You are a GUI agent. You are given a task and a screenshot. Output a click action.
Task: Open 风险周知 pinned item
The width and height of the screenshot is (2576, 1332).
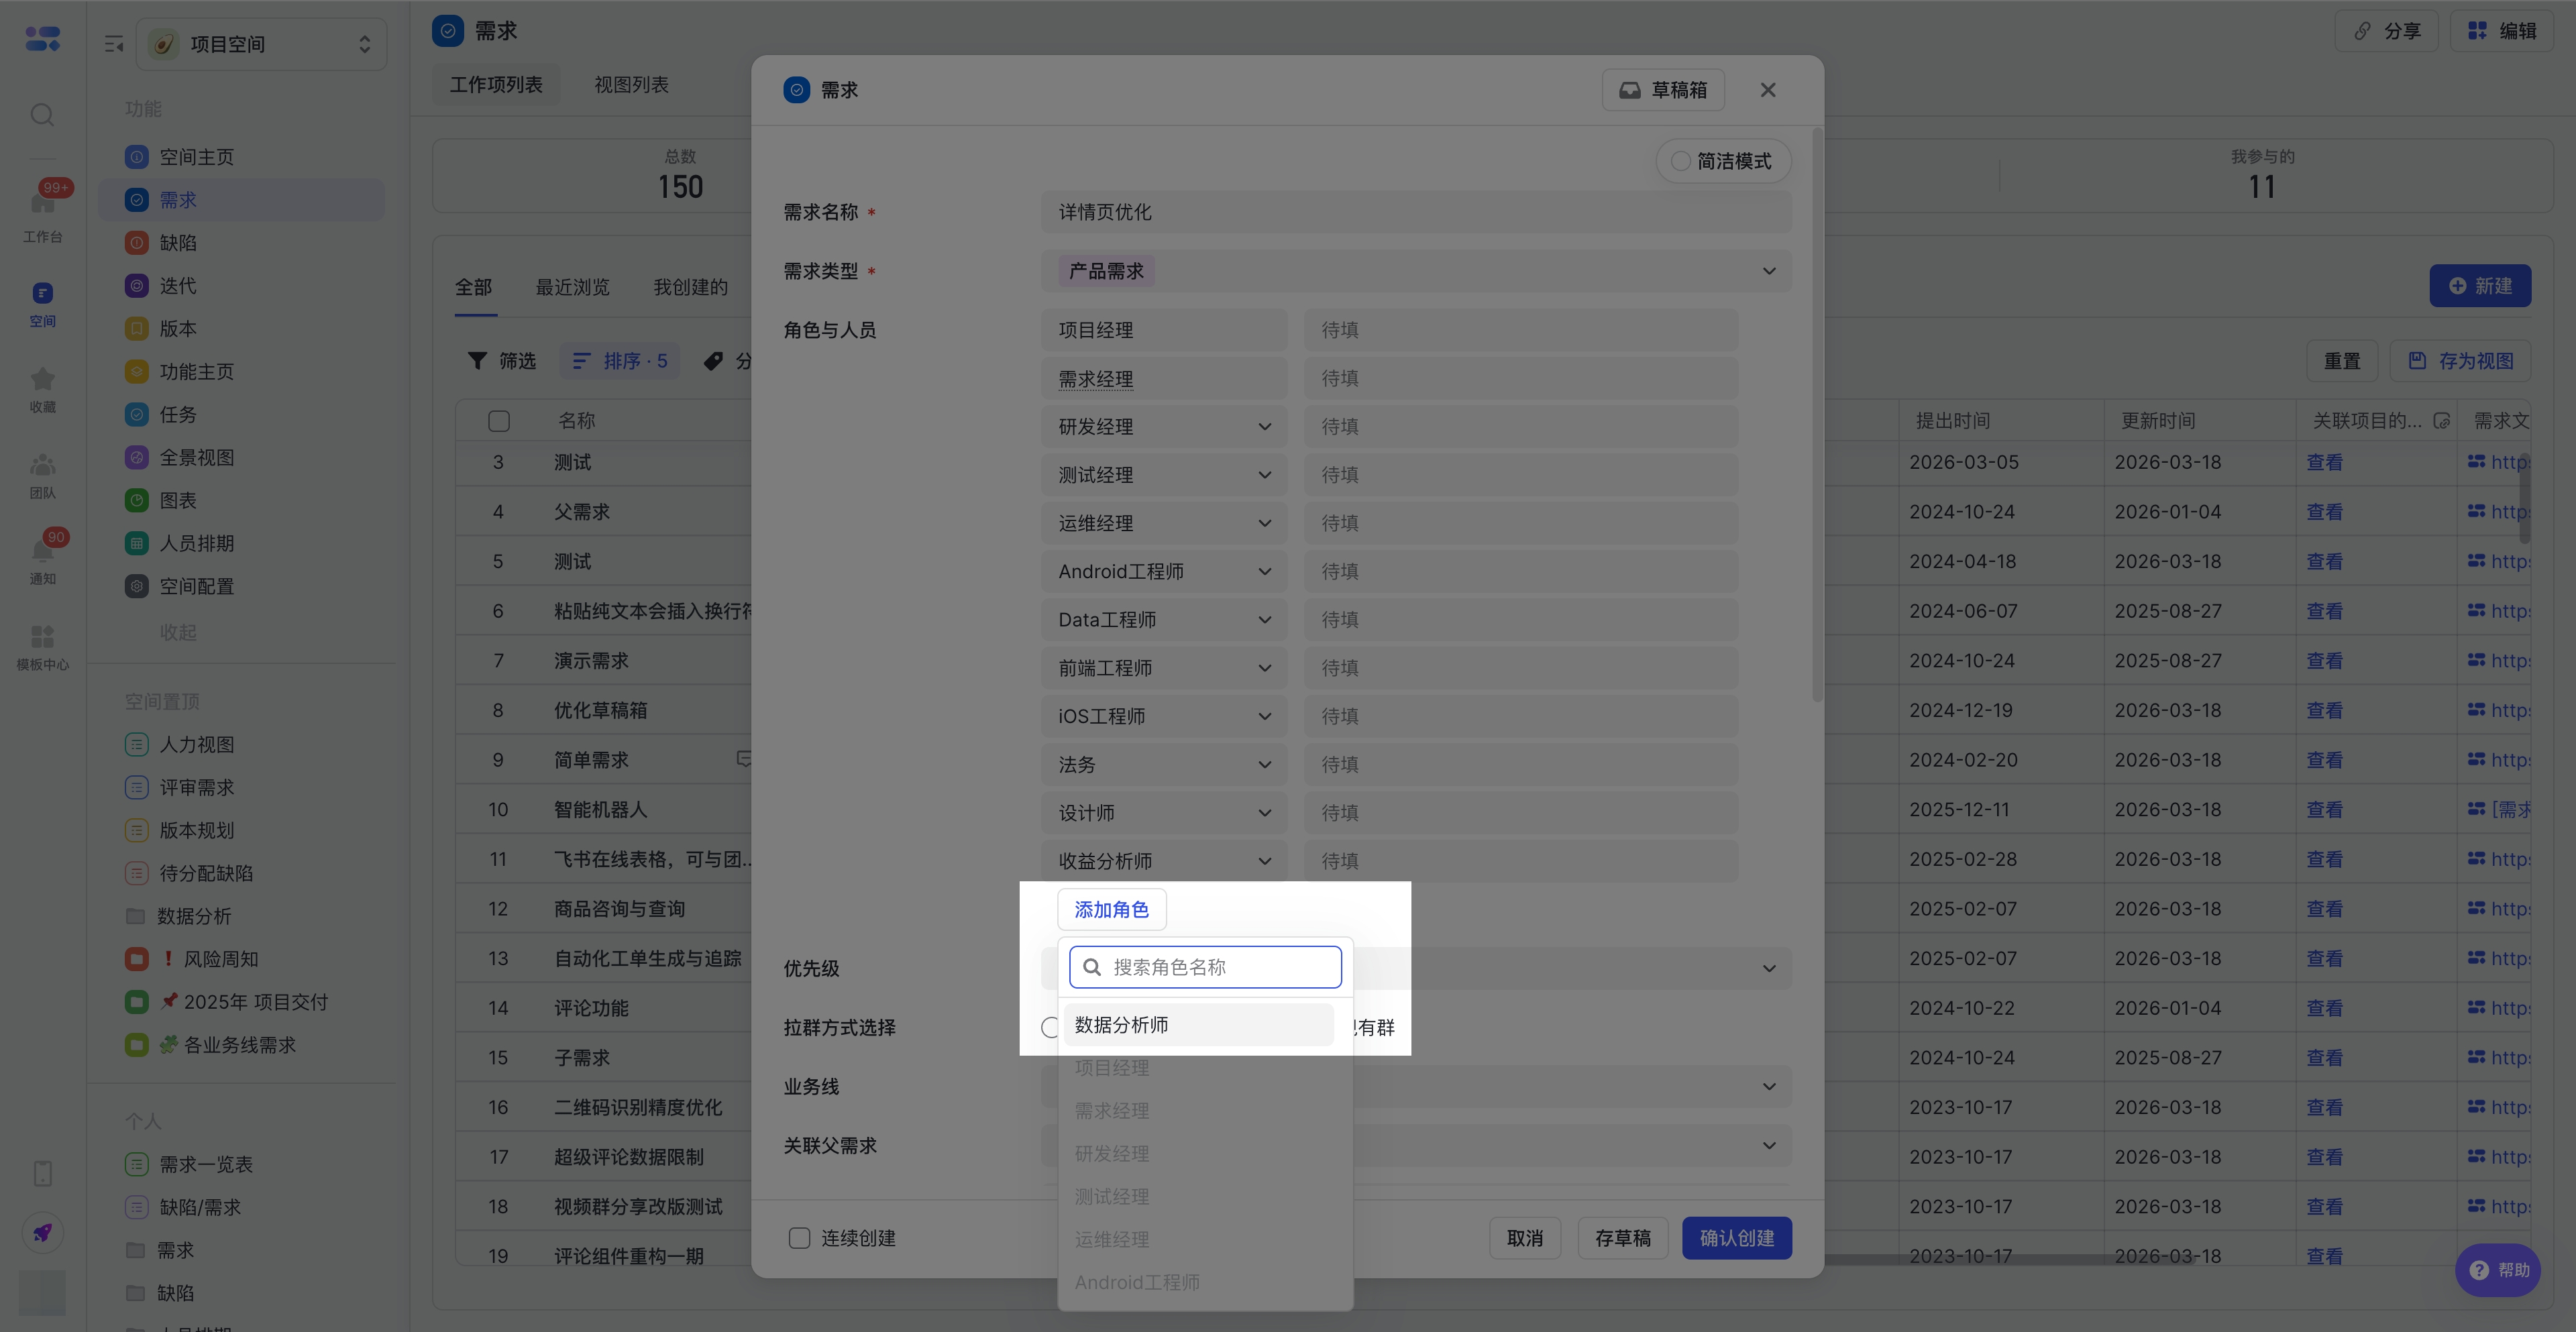tap(242, 959)
